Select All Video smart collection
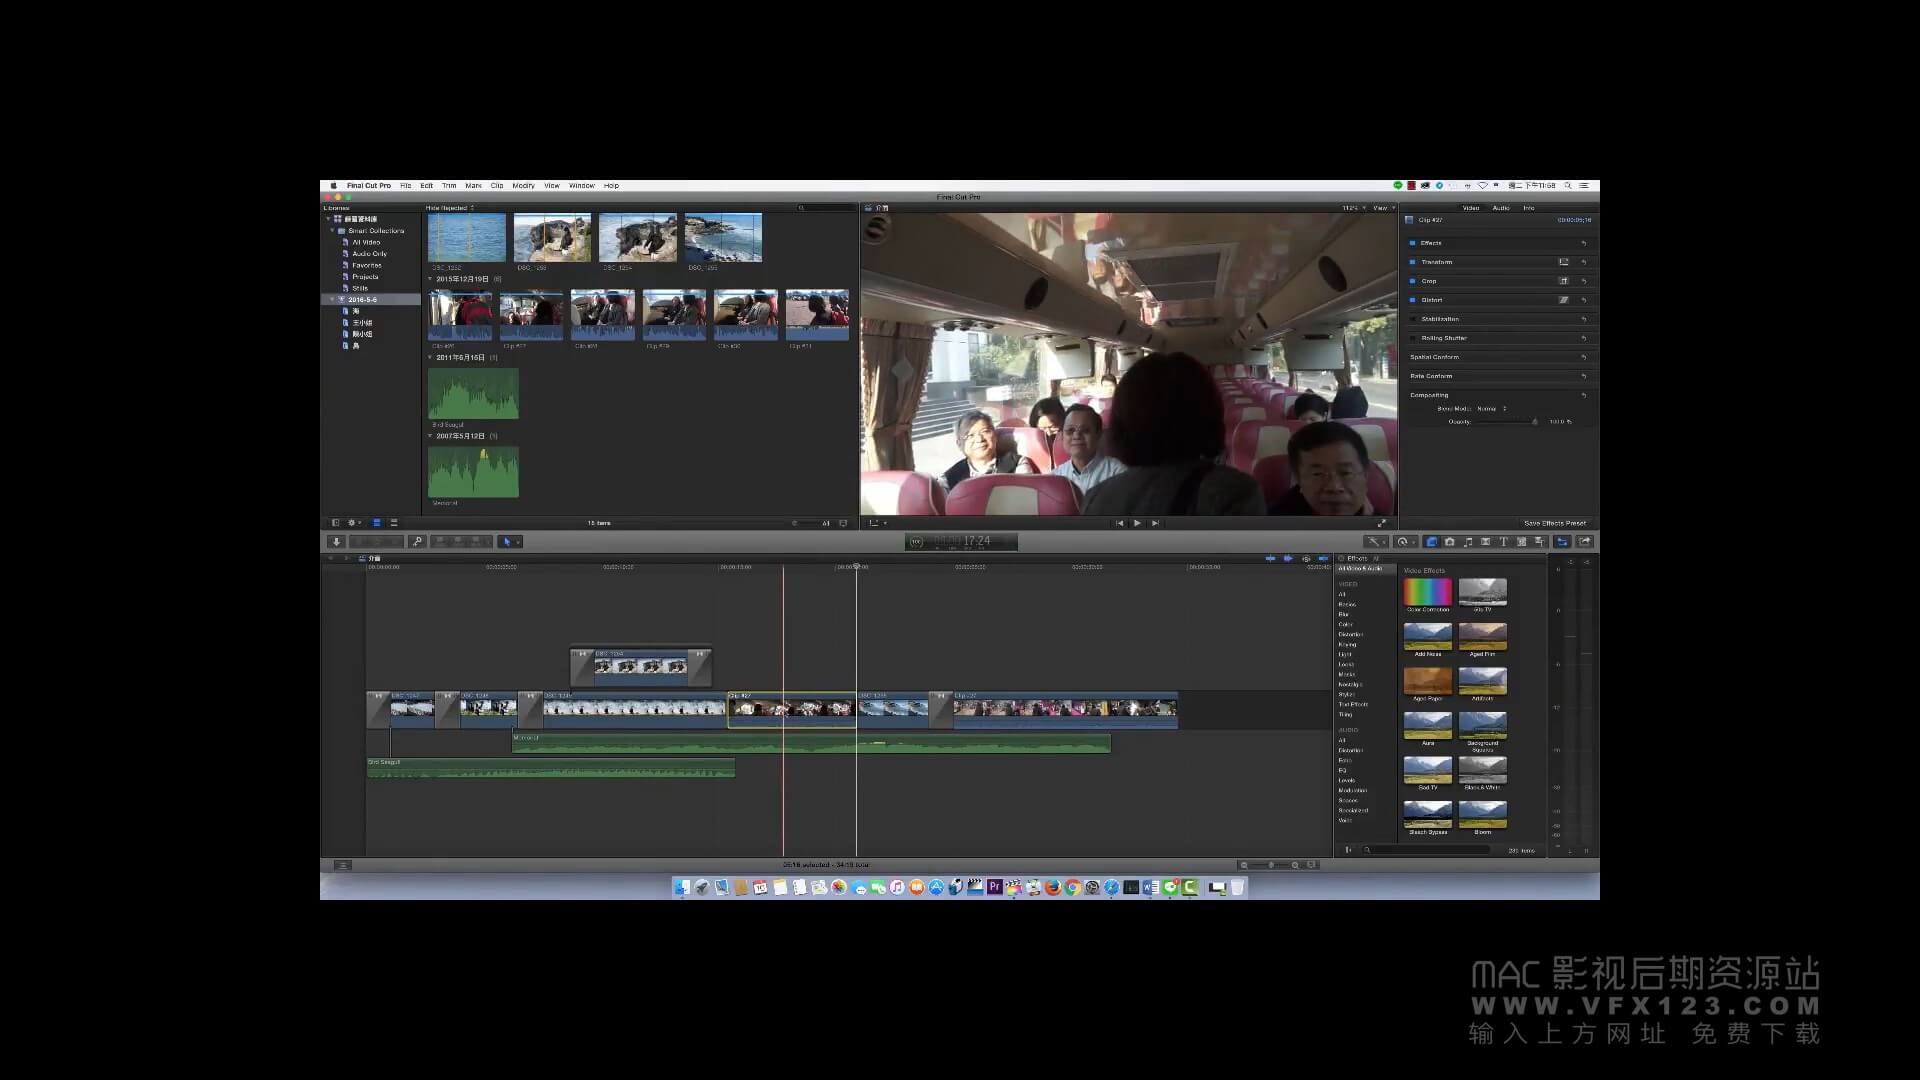Screen dimensions: 1920x1080 pyautogui.click(x=365, y=242)
